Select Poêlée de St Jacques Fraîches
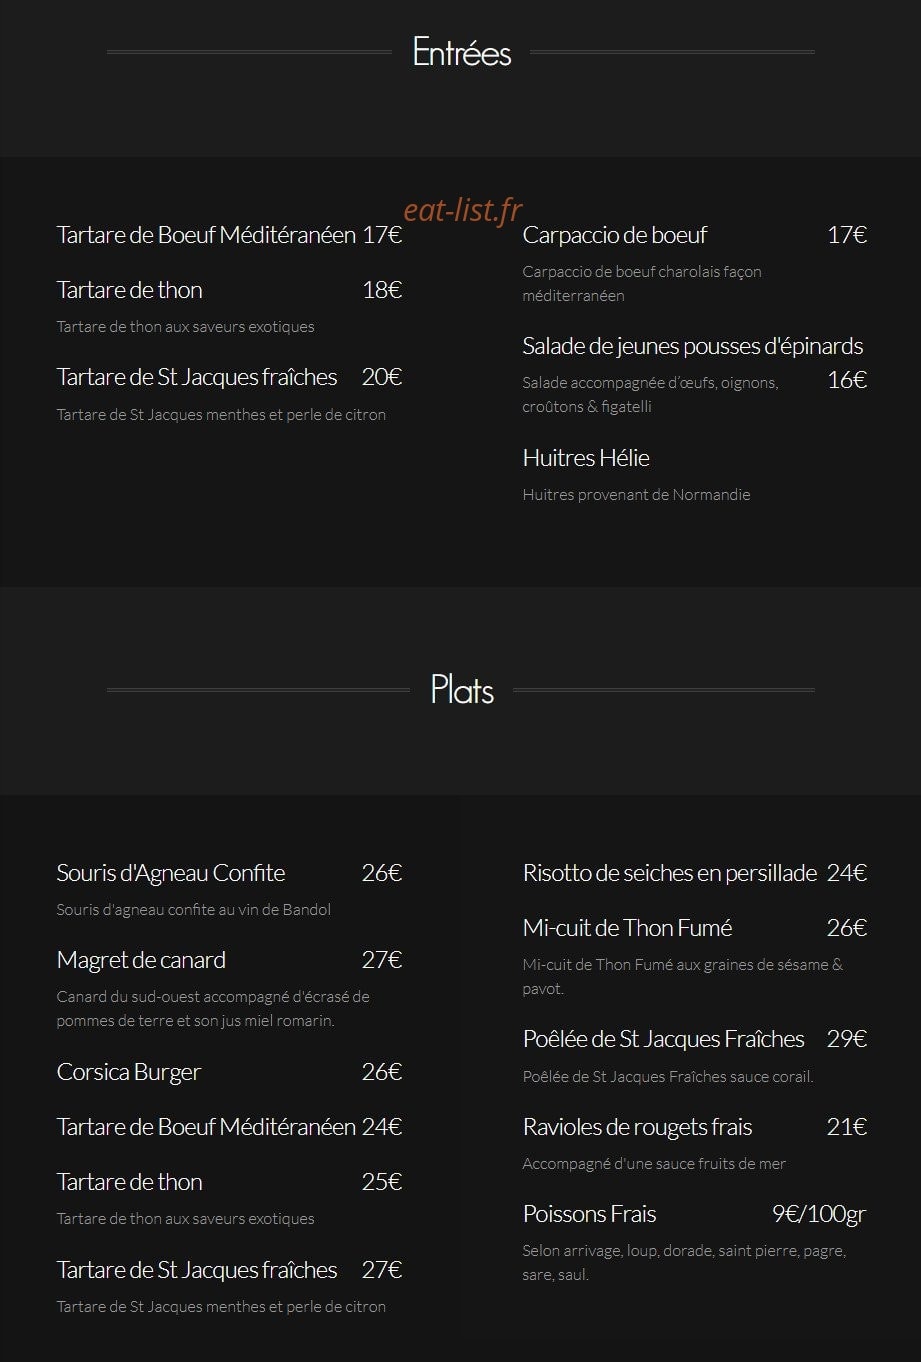 [x=663, y=1039]
